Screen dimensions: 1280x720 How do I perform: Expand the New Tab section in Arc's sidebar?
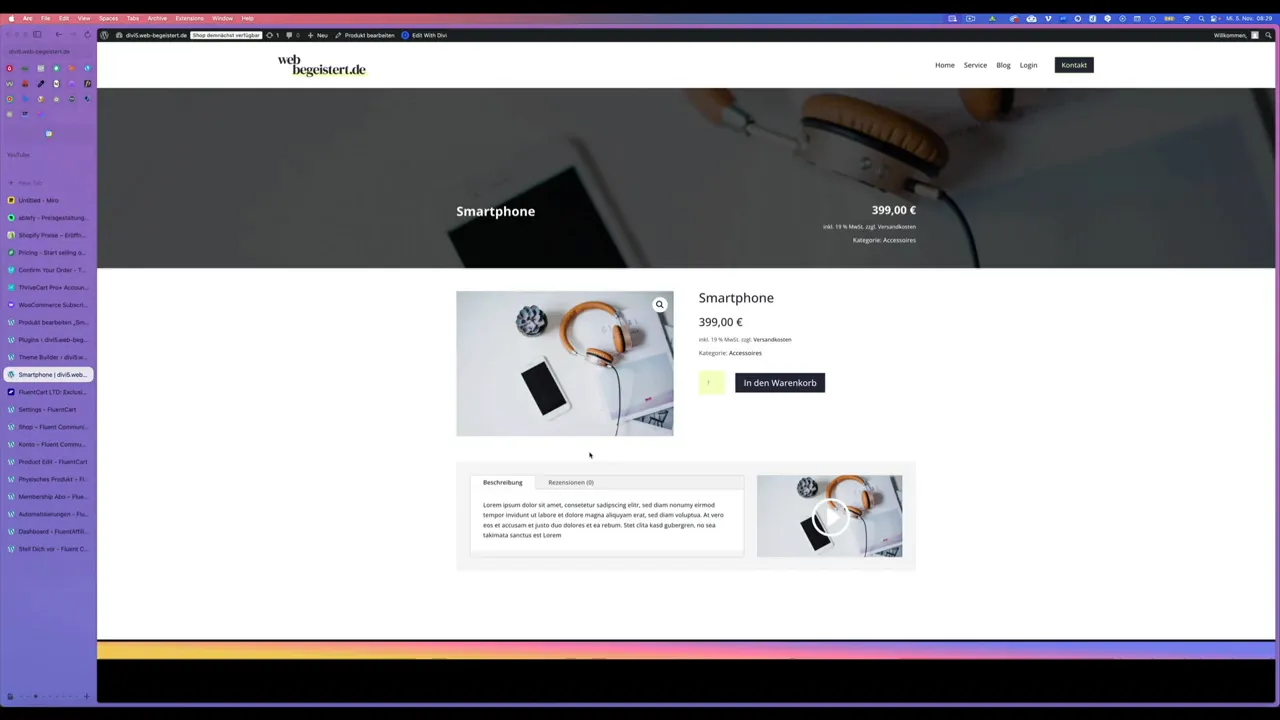tap(29, 183)
